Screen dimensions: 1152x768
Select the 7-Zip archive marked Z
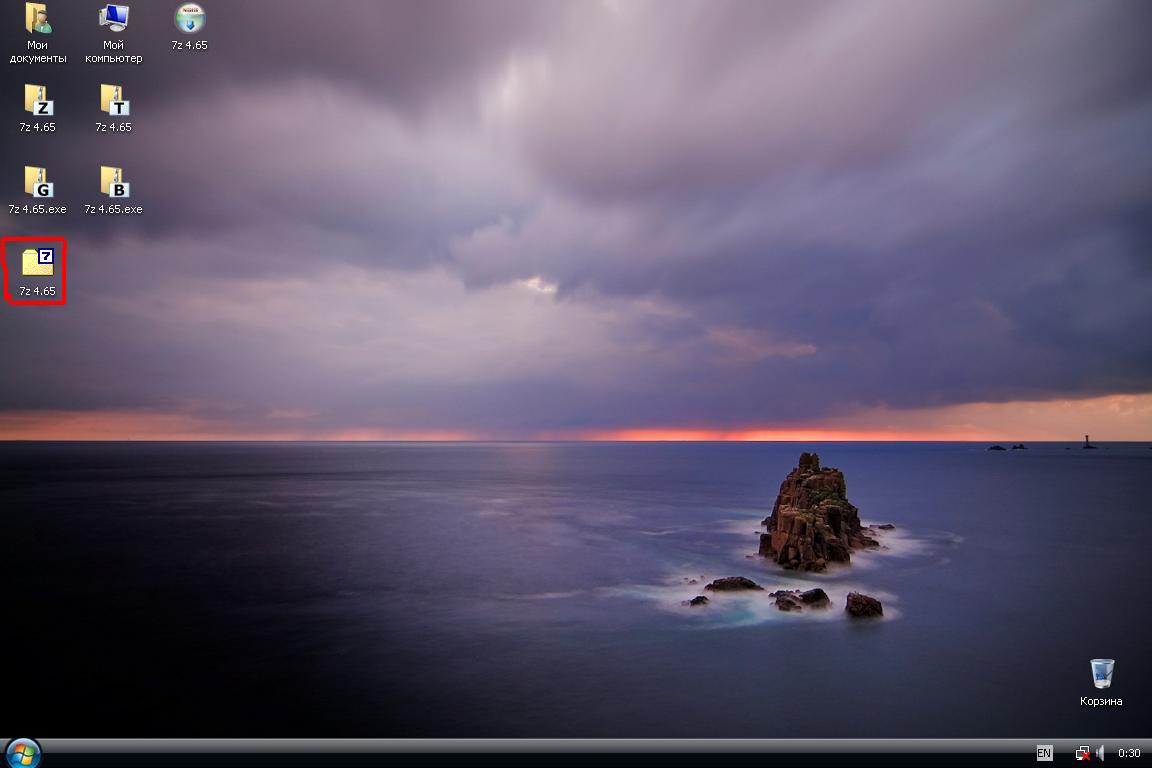(x=38, y=100)
